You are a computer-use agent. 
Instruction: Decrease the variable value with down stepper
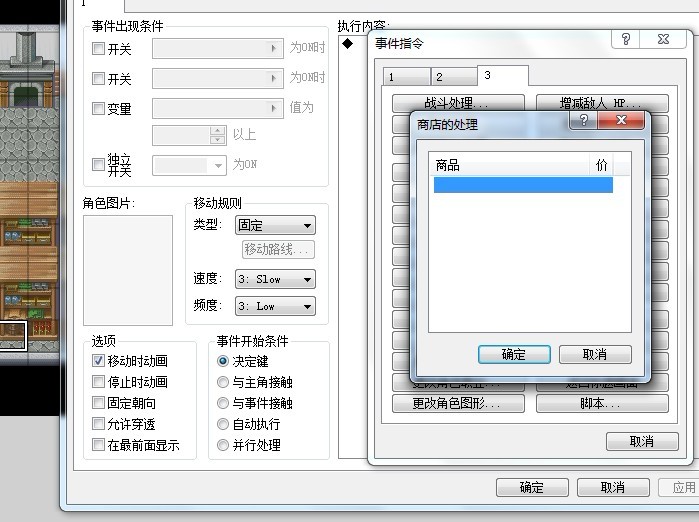218,140
